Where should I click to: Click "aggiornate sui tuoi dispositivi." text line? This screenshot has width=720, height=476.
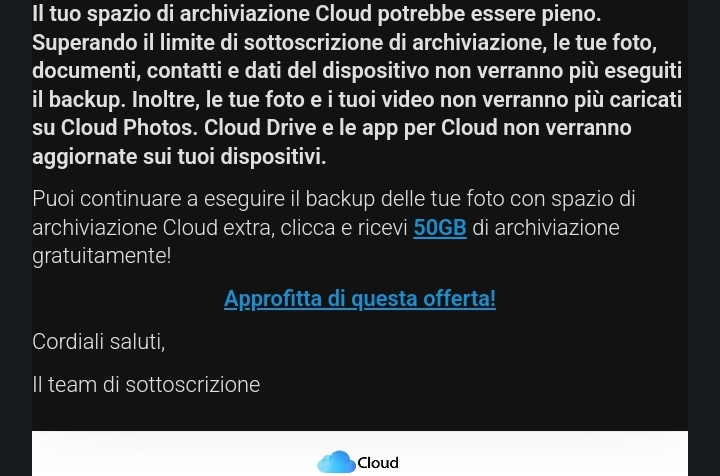pyautogui.click(x=179, y=157)
